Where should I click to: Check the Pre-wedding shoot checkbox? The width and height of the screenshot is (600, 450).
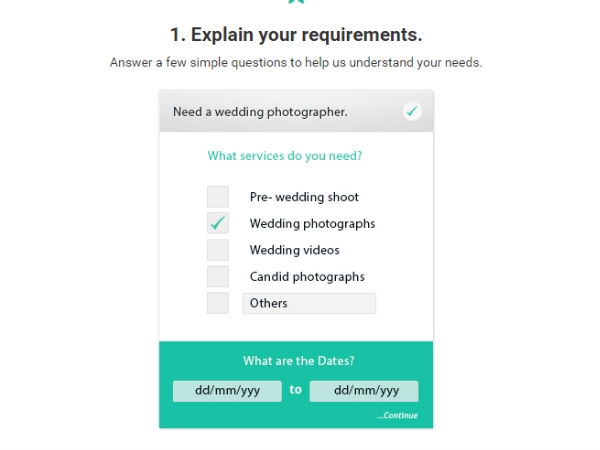(x=218, y=197)
